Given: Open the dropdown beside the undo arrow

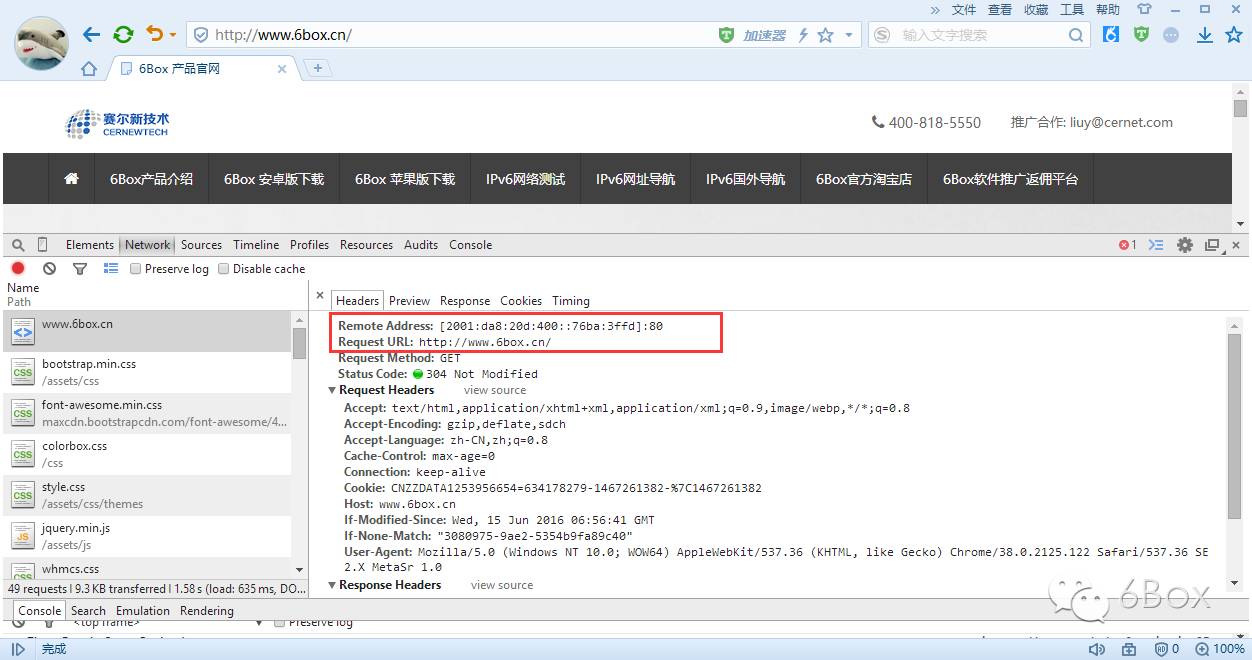Looking at the screenshot, I should pos(172,35).
